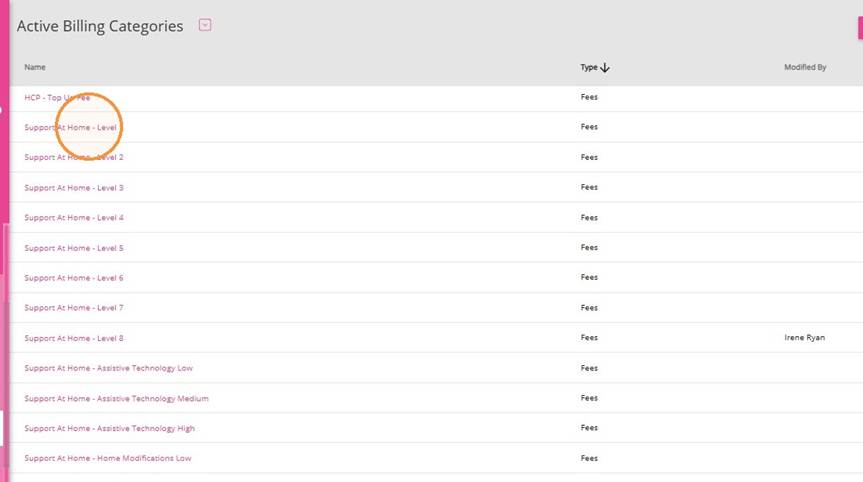Sort by the Type column header
The image size is (863, 482).
click(589, 67)
